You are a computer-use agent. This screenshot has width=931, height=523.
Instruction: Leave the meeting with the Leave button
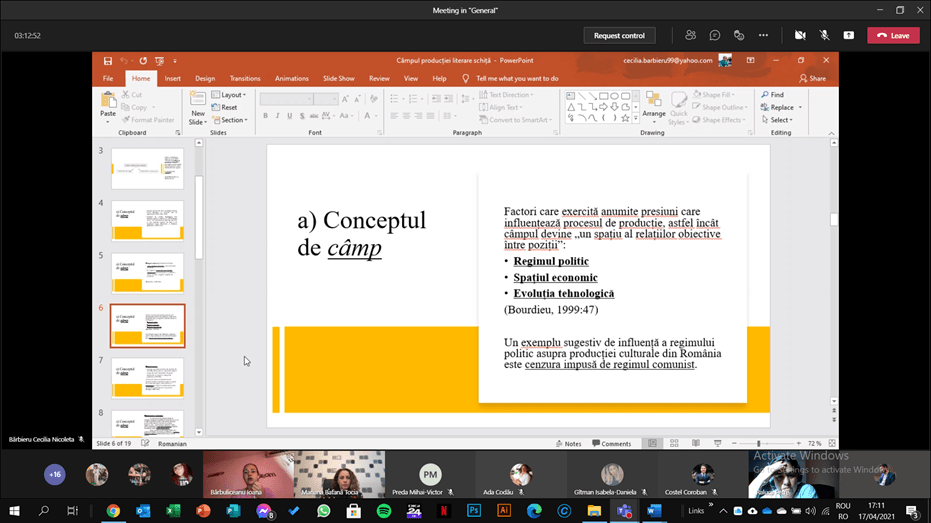click(892, 35)
